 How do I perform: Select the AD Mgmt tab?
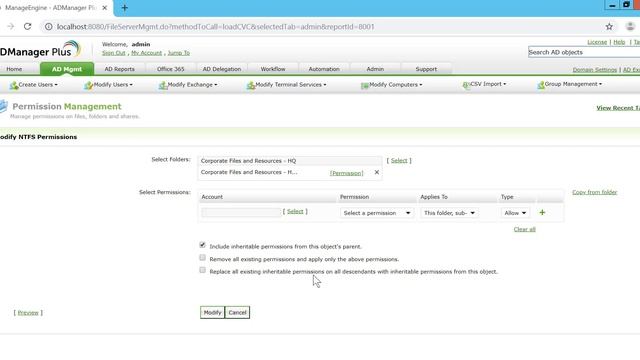pos(67,69)
